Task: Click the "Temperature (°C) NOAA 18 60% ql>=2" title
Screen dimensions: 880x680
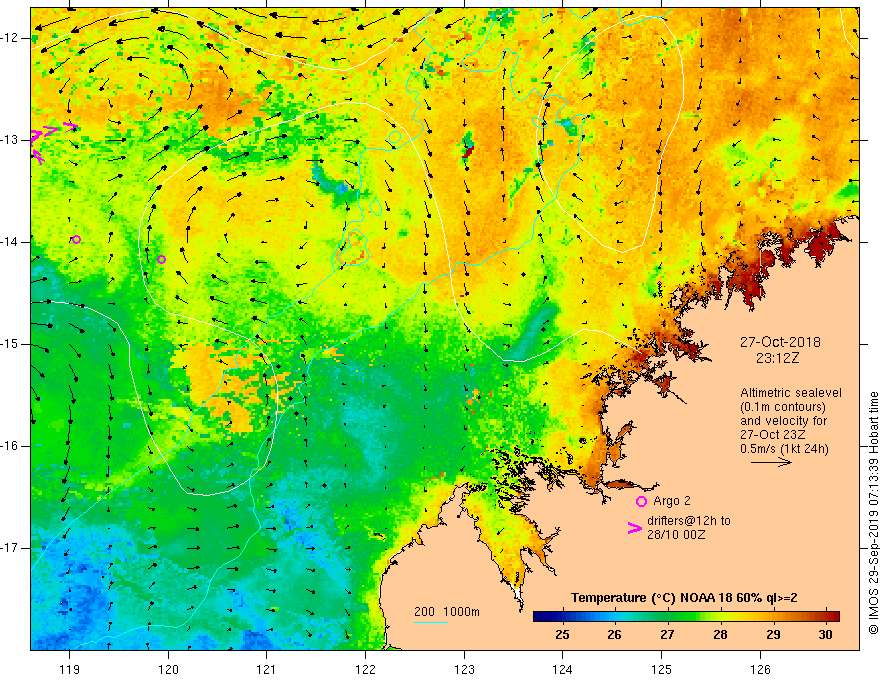Action: click(x=684, y=598)
